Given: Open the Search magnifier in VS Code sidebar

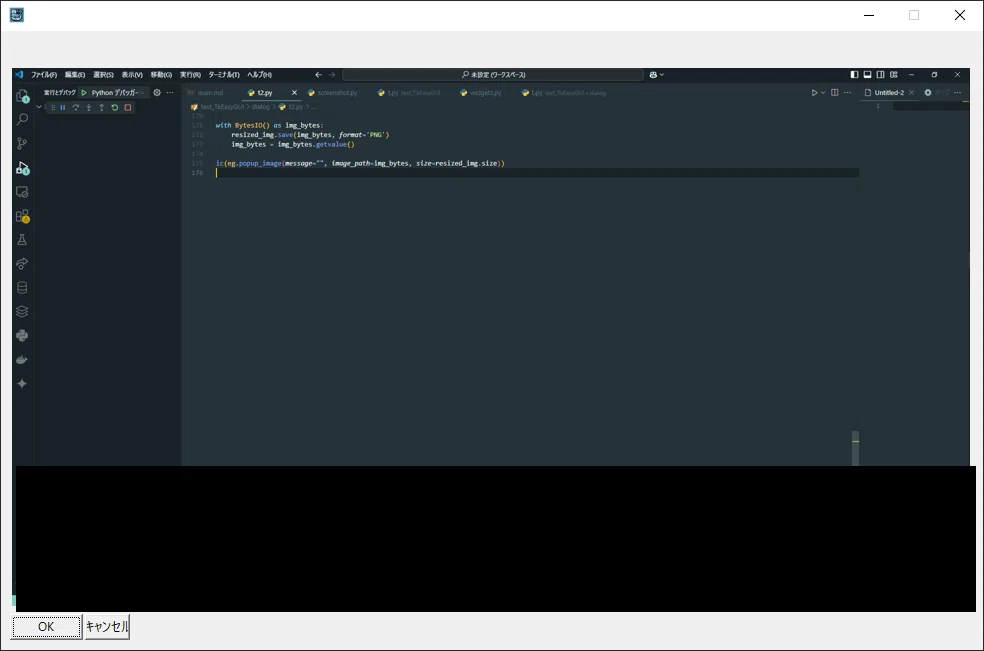Looking at the screenshot, I should tap(22, 119).
